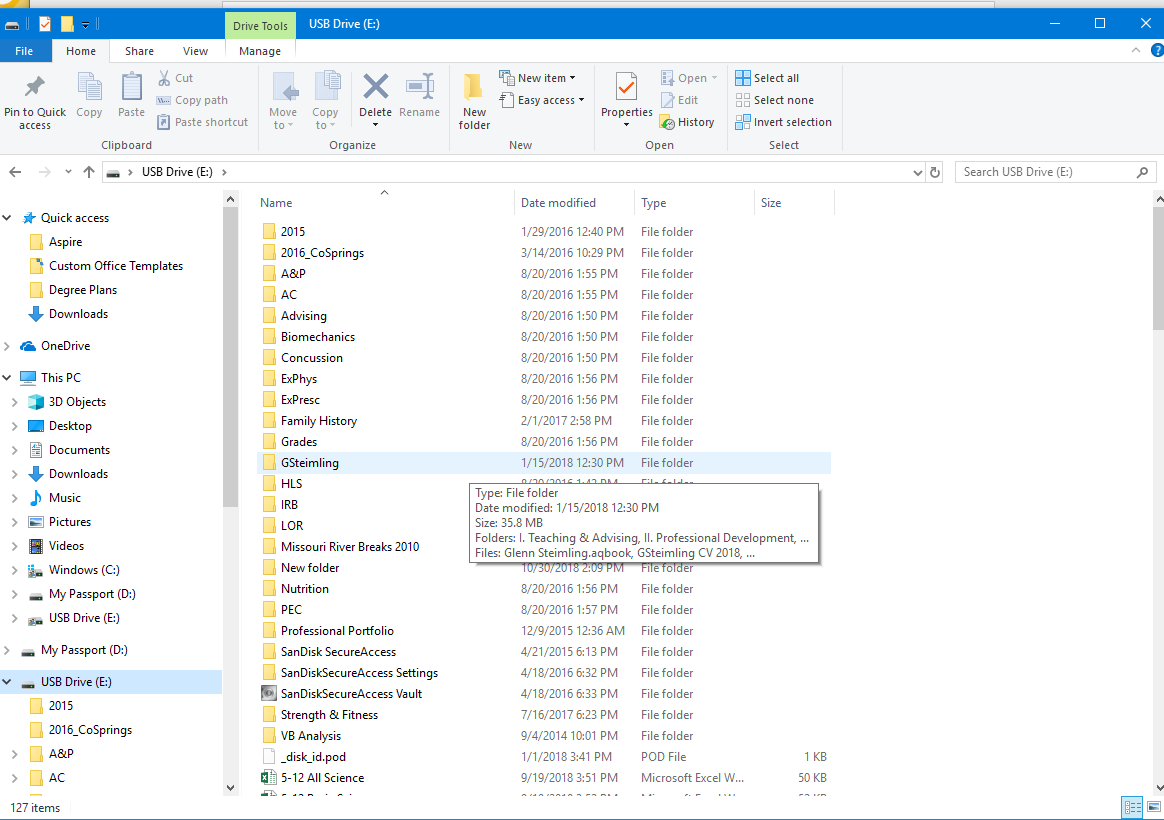
Task: Click Invert selection in ribbon
Action: coord(783,122)
